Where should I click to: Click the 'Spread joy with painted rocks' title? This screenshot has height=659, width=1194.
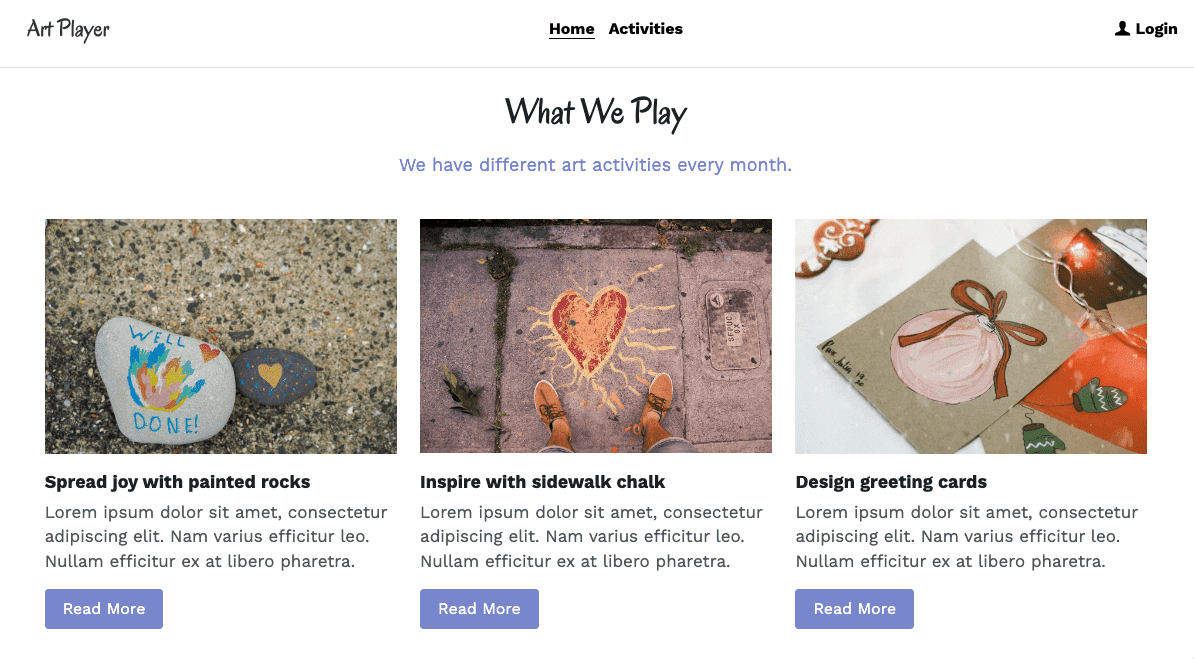[177, 482]
